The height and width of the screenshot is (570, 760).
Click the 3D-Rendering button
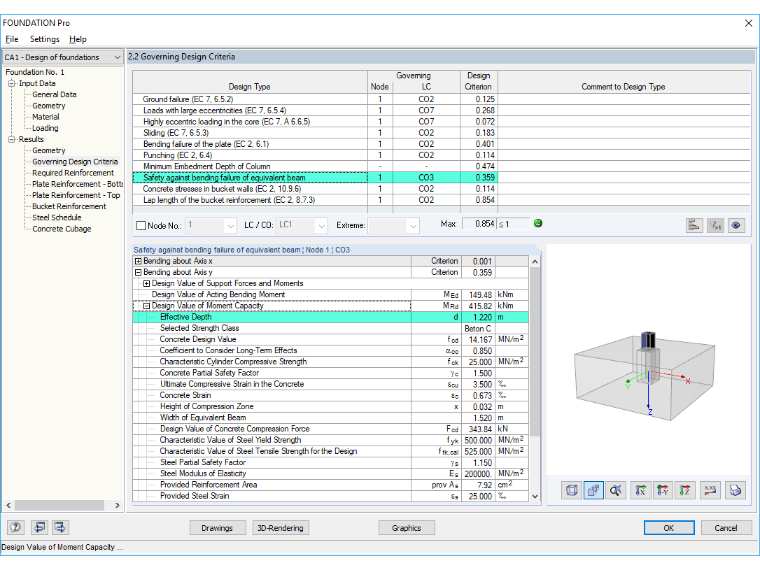280,528
